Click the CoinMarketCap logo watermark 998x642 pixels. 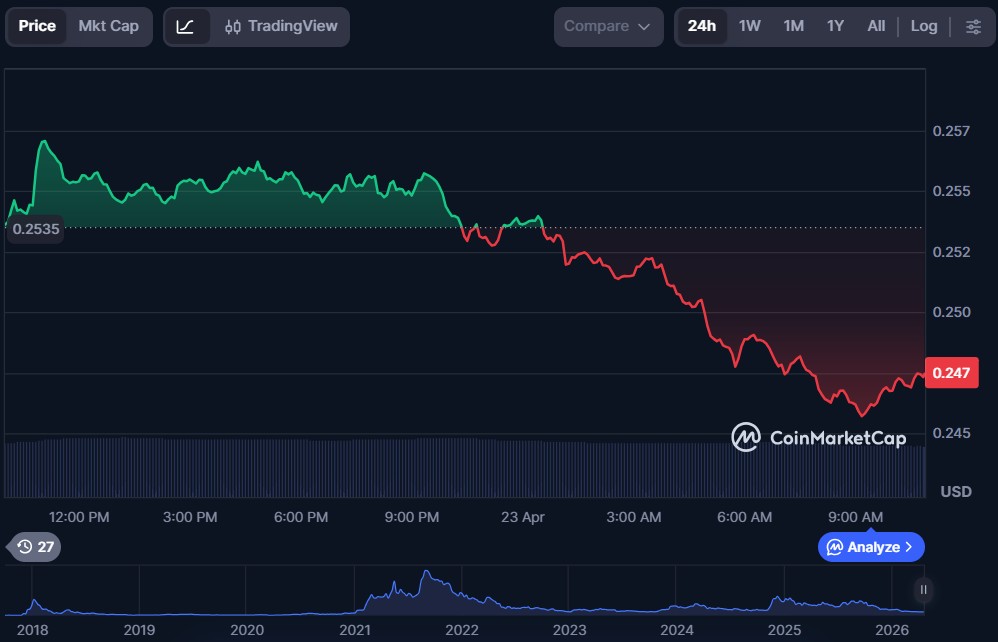coord(818,438)
